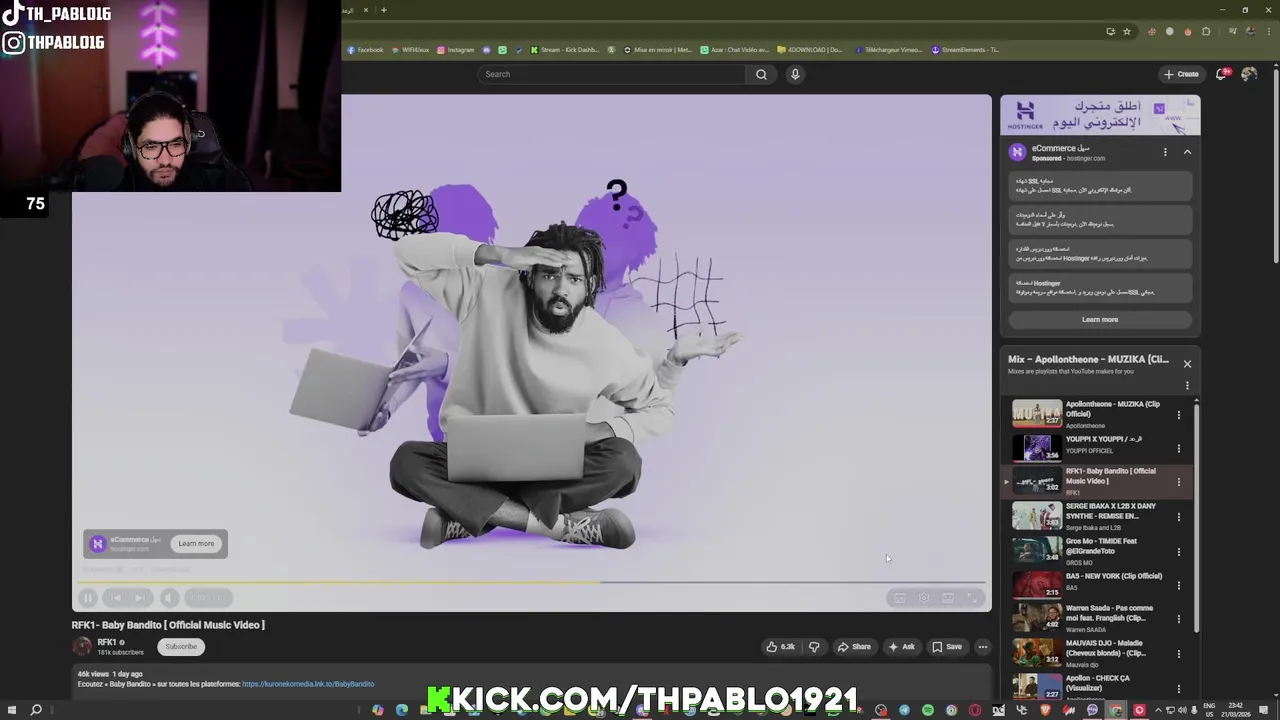
Task: Open the Facebook bookmark
Action: (365, 50)
